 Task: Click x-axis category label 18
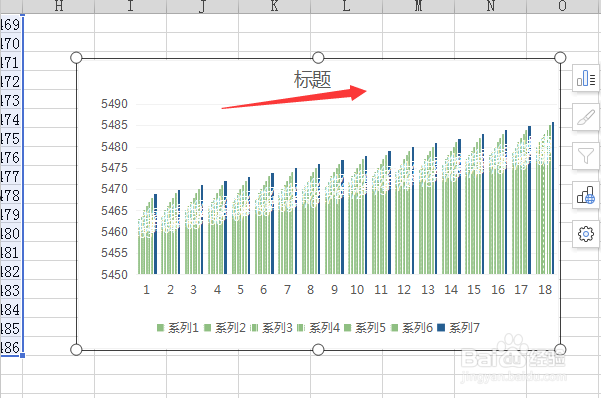[545, 290]
